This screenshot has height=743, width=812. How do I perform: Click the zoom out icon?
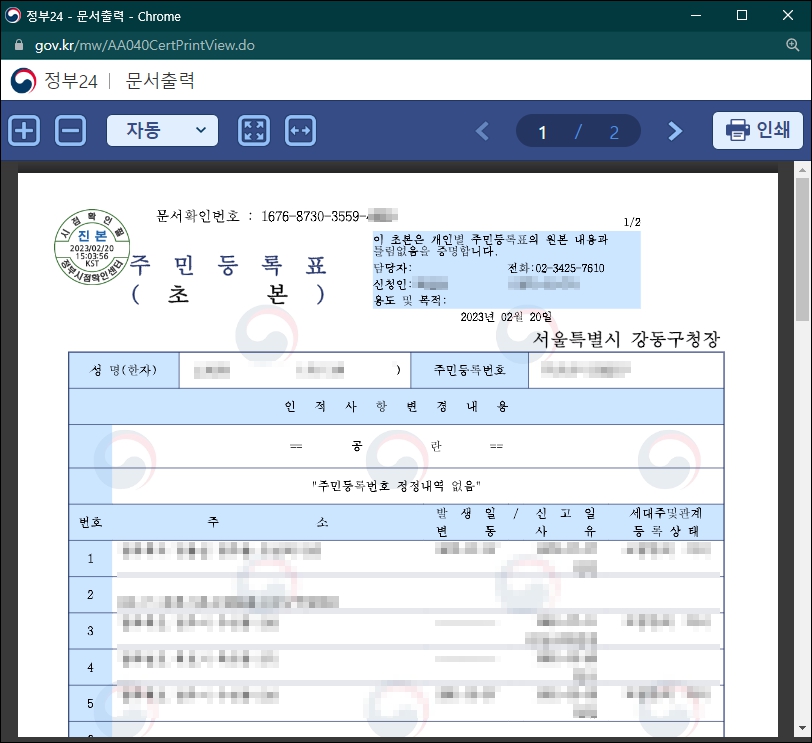coord(70,130)
